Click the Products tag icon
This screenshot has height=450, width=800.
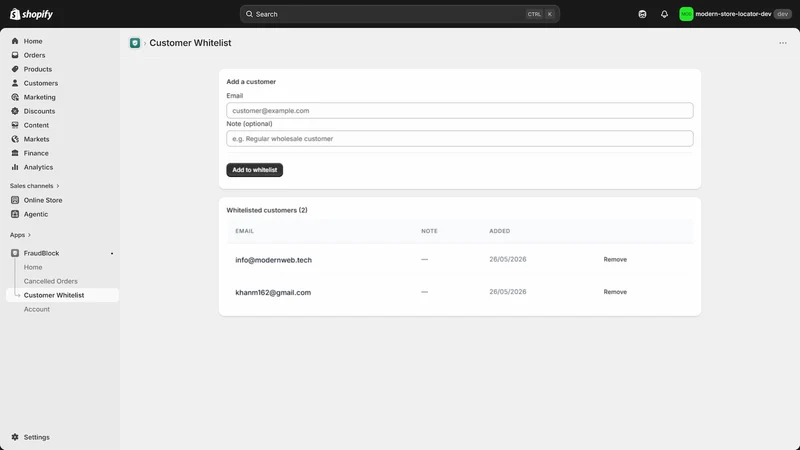tap(15, 69)
